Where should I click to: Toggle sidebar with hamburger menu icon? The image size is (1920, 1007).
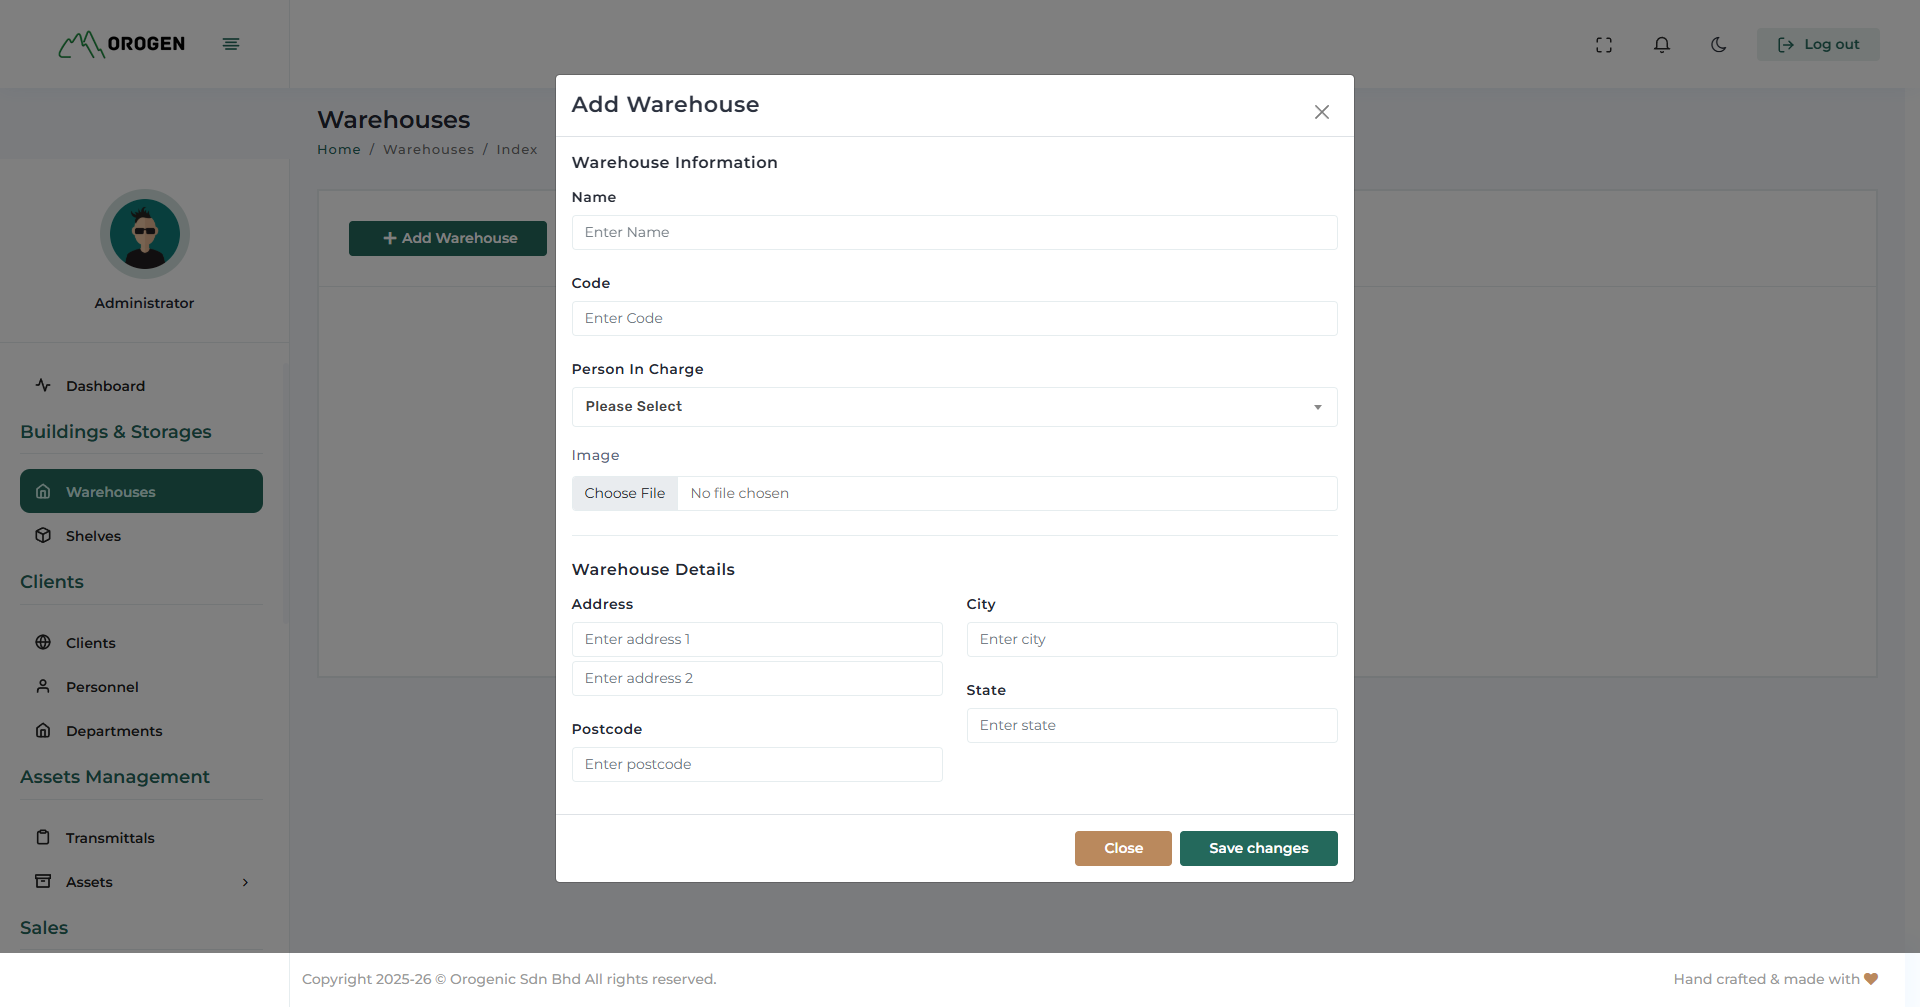click(231, 44)
